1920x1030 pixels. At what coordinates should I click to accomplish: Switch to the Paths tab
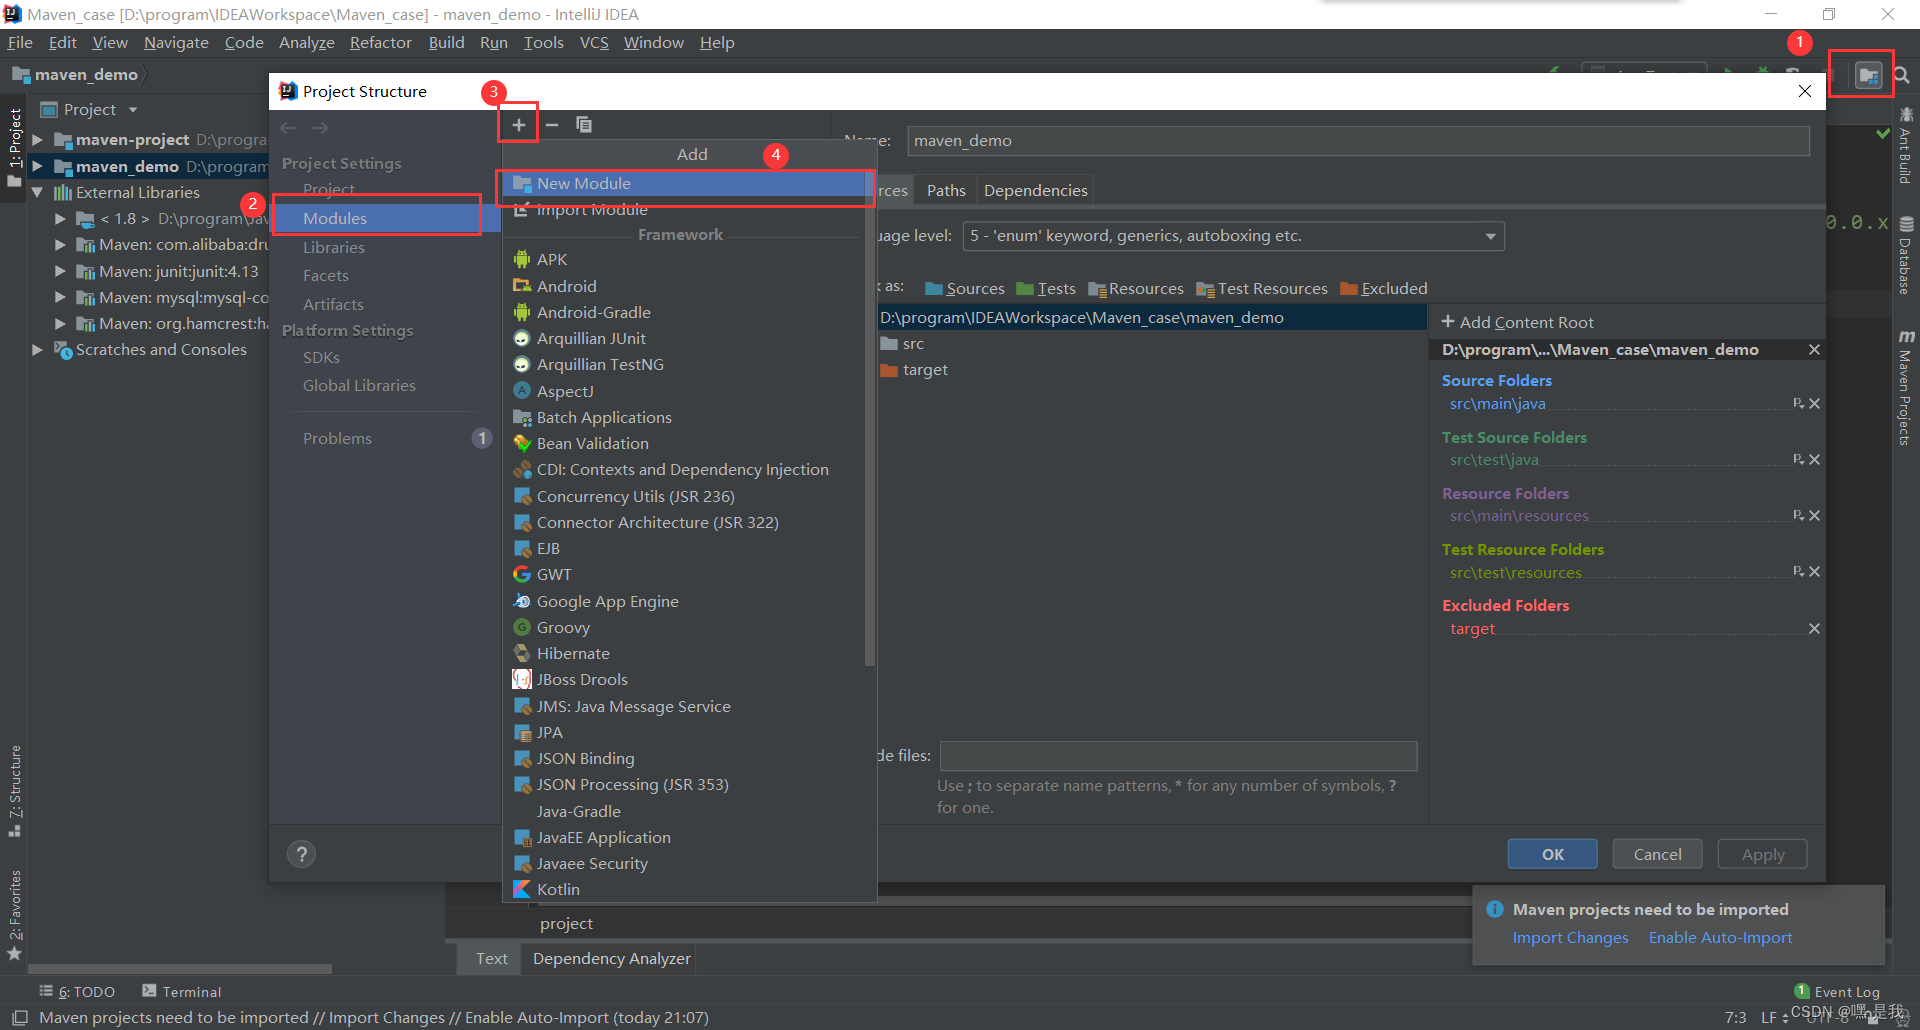pos(946,190)
